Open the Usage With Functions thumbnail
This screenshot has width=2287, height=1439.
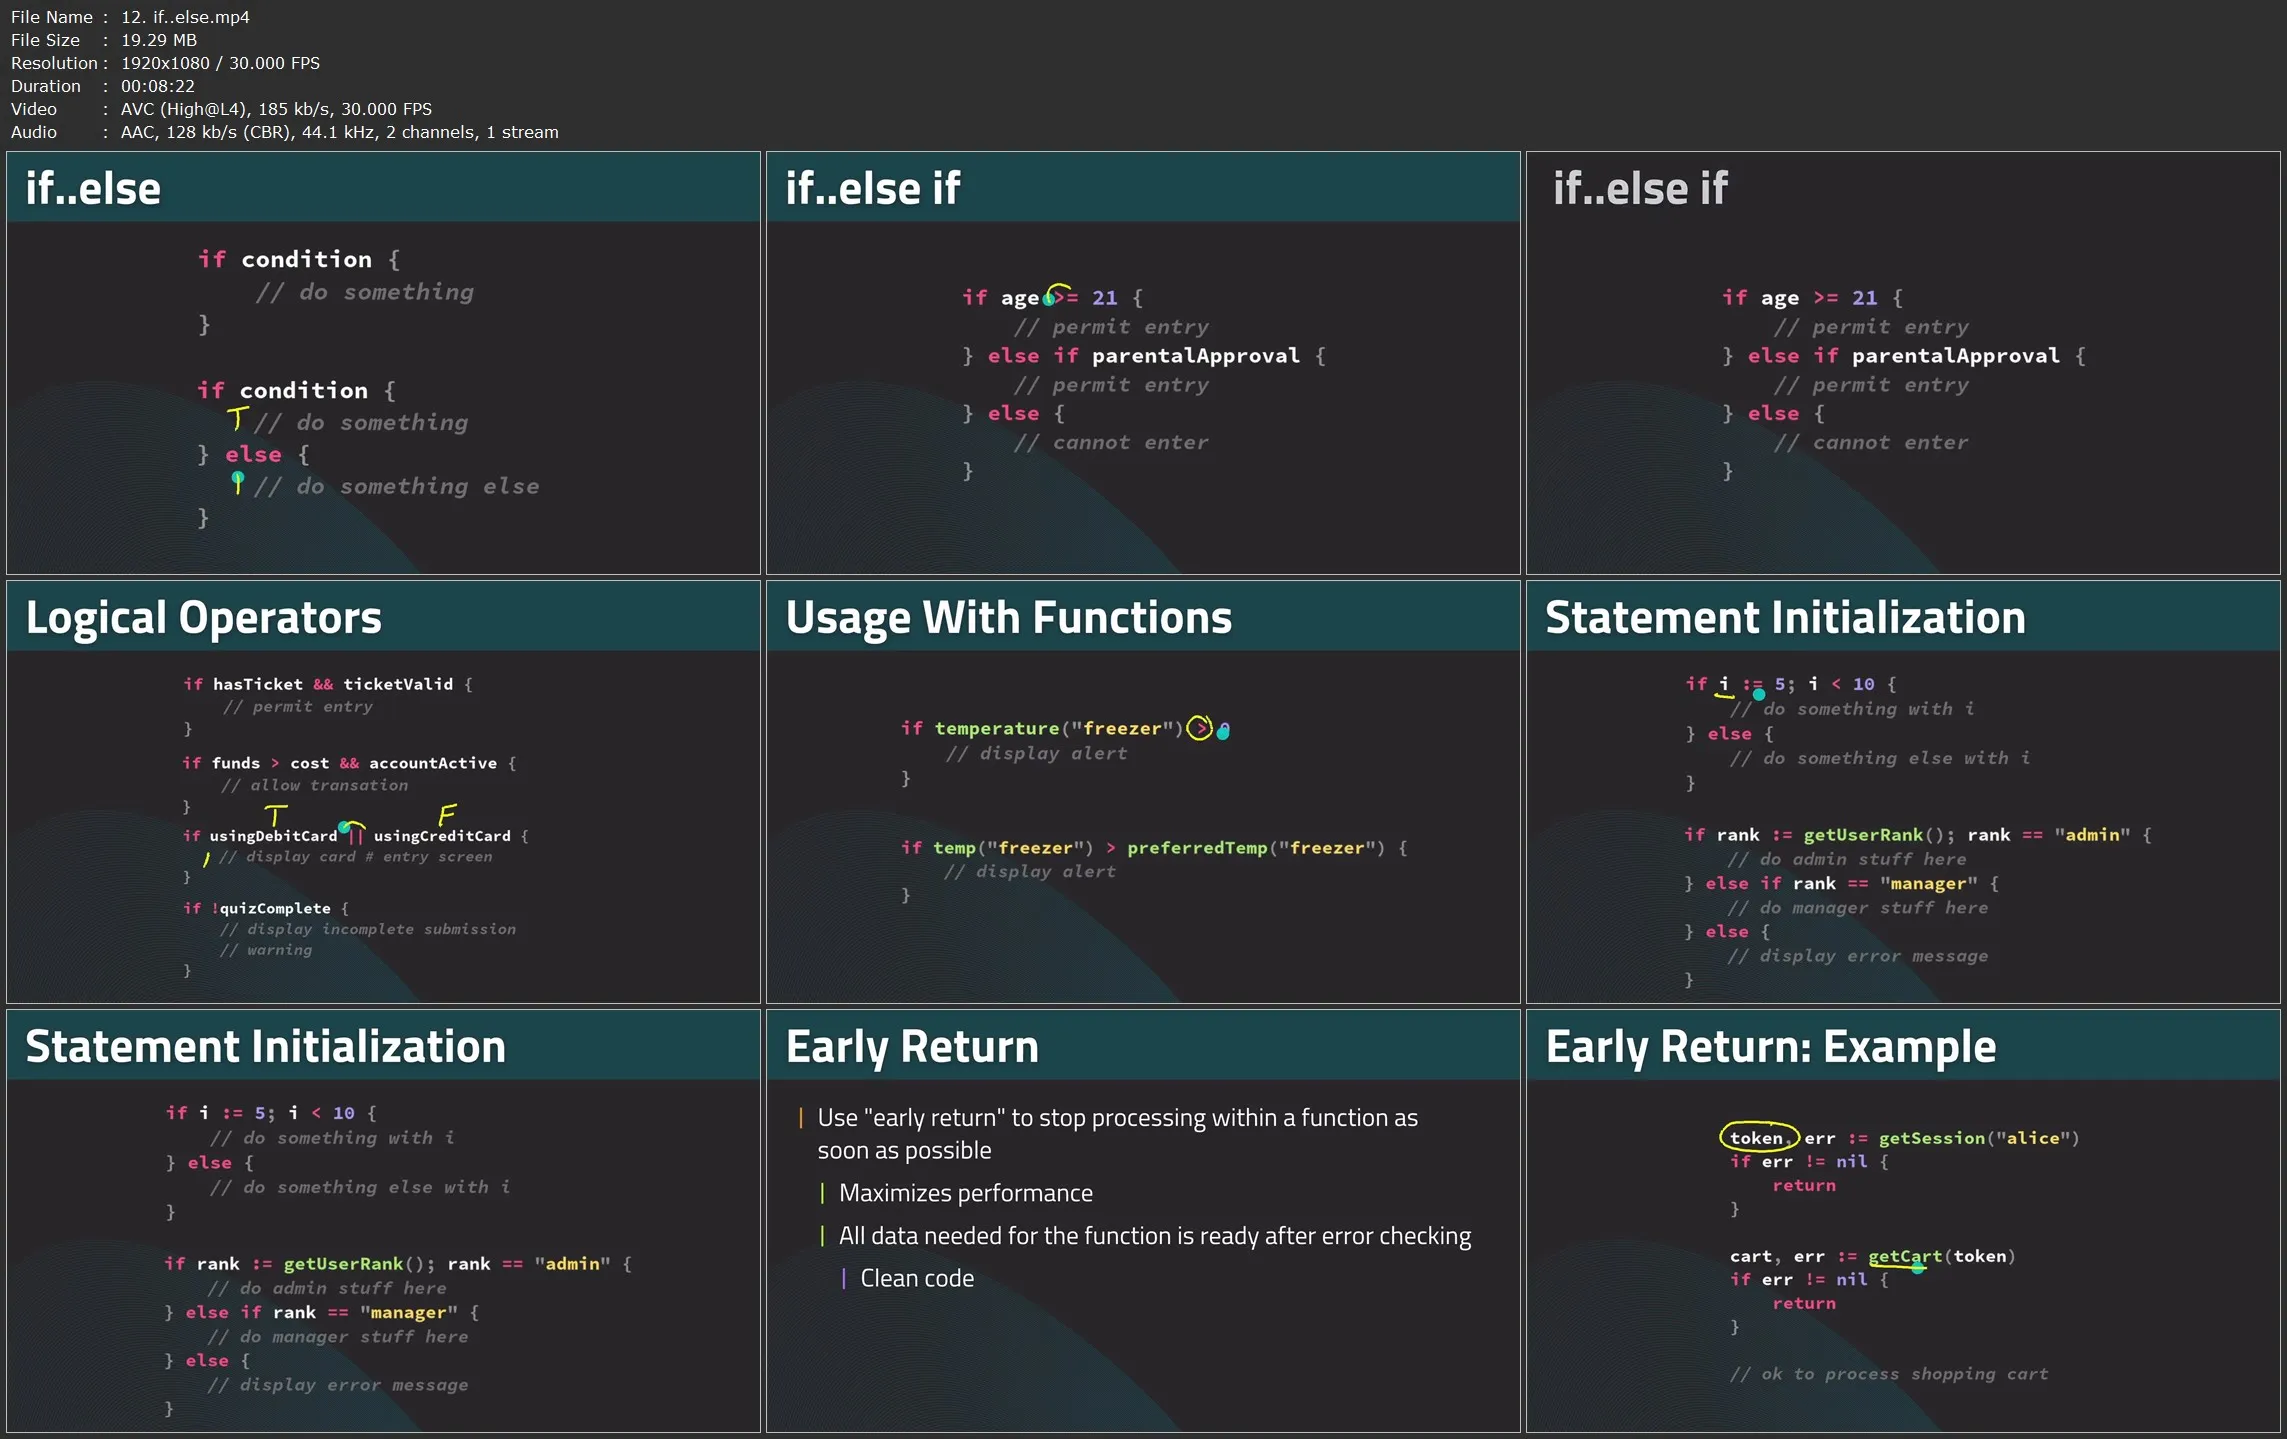(x=1143, y=792)
